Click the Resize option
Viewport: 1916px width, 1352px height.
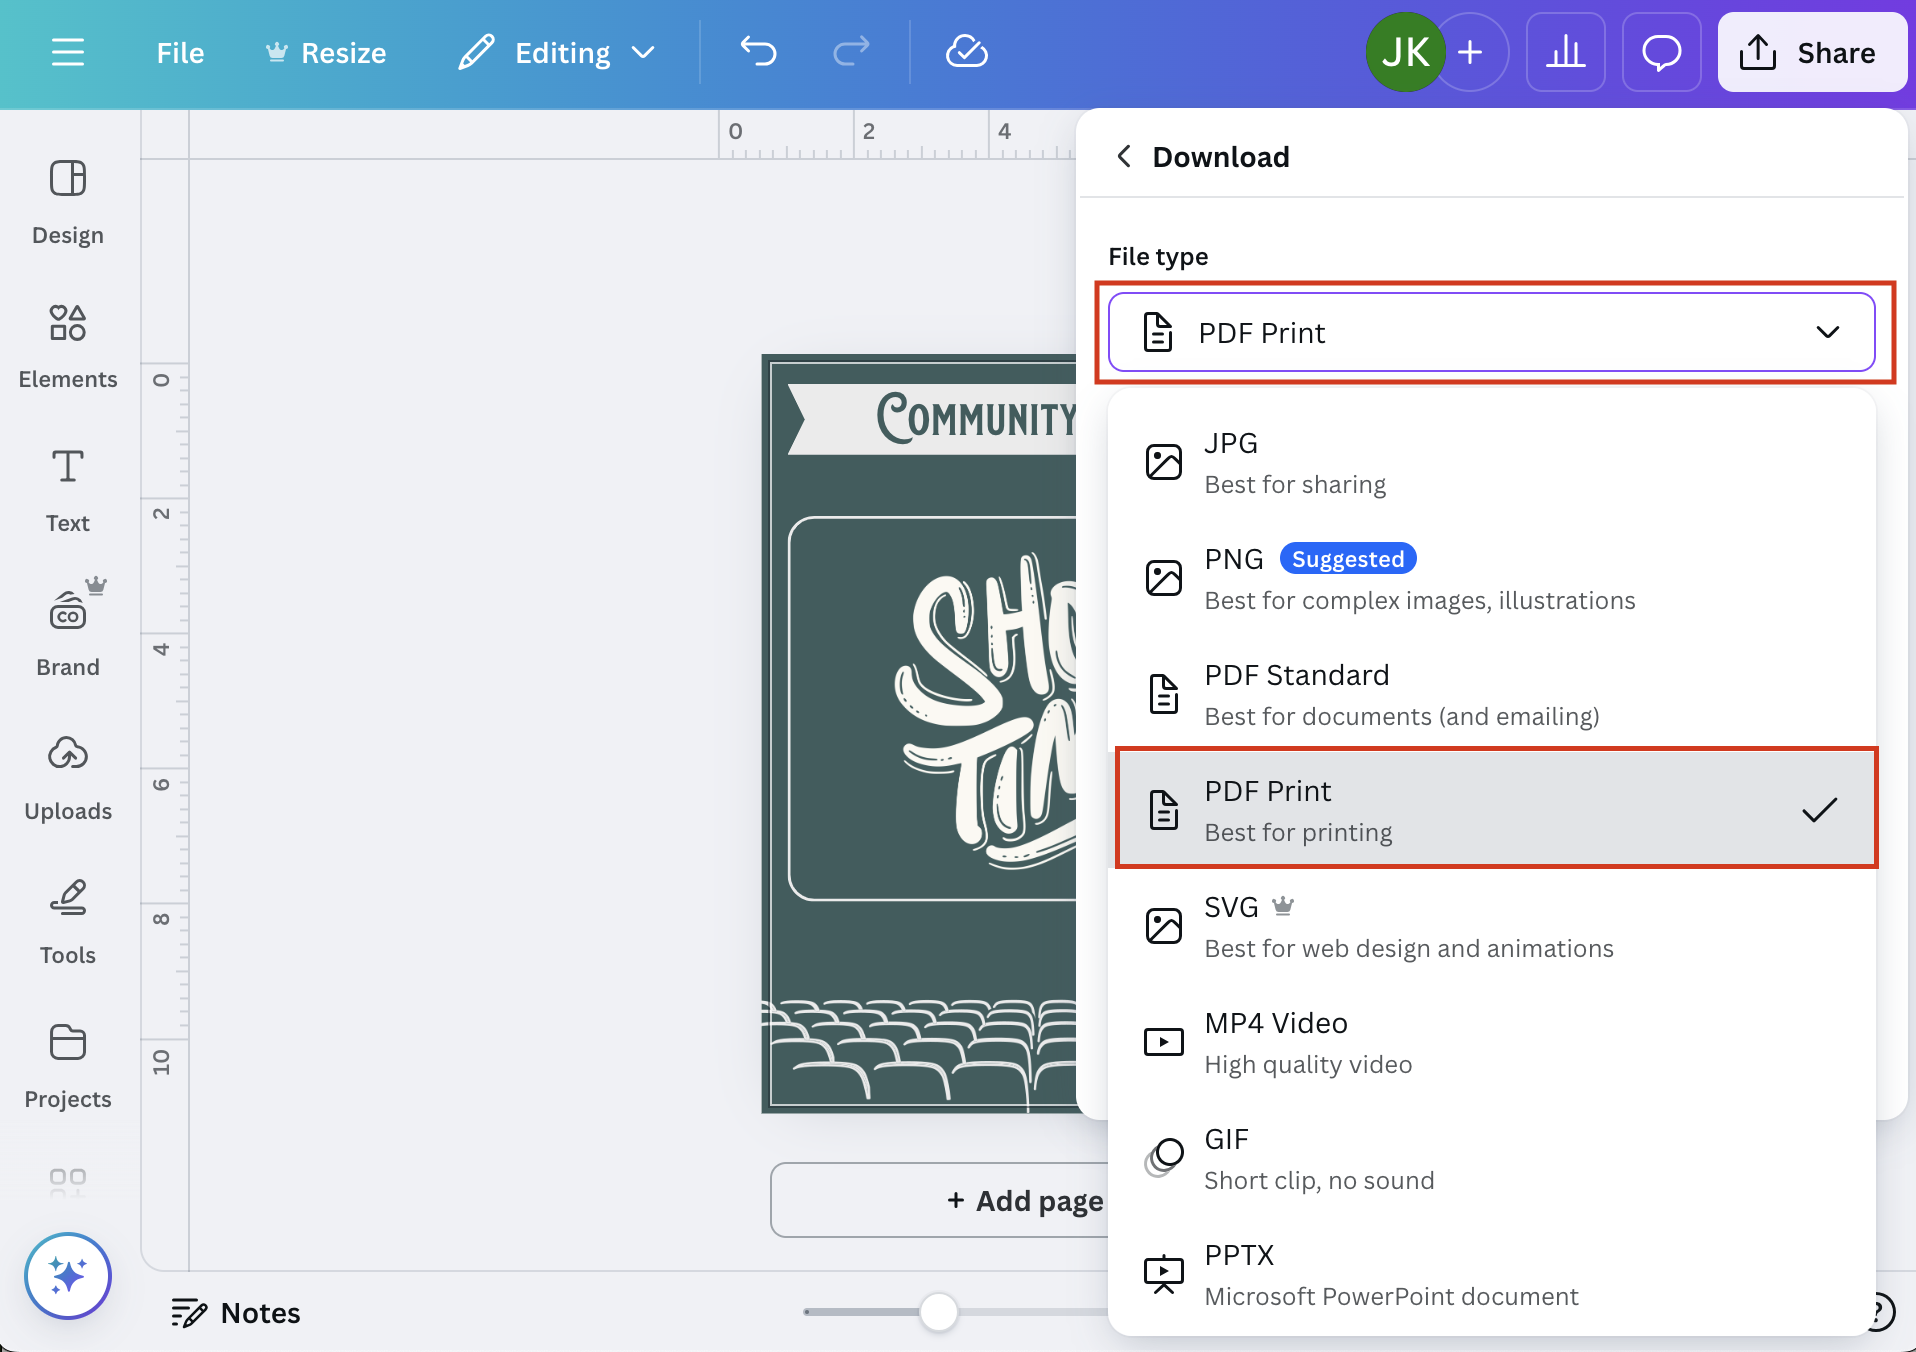coord(326,53)
